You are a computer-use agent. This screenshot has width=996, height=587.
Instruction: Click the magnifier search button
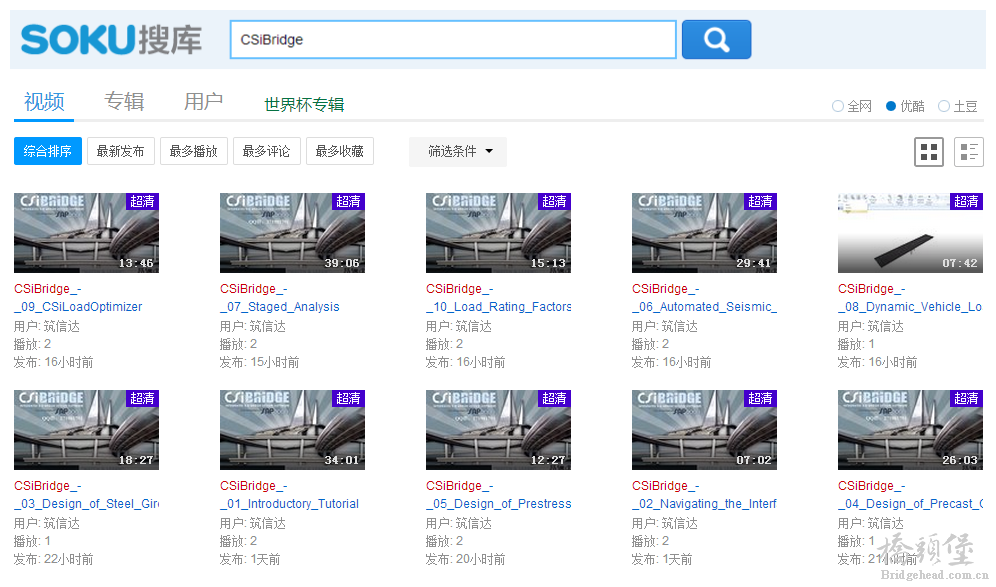point(717,39)
